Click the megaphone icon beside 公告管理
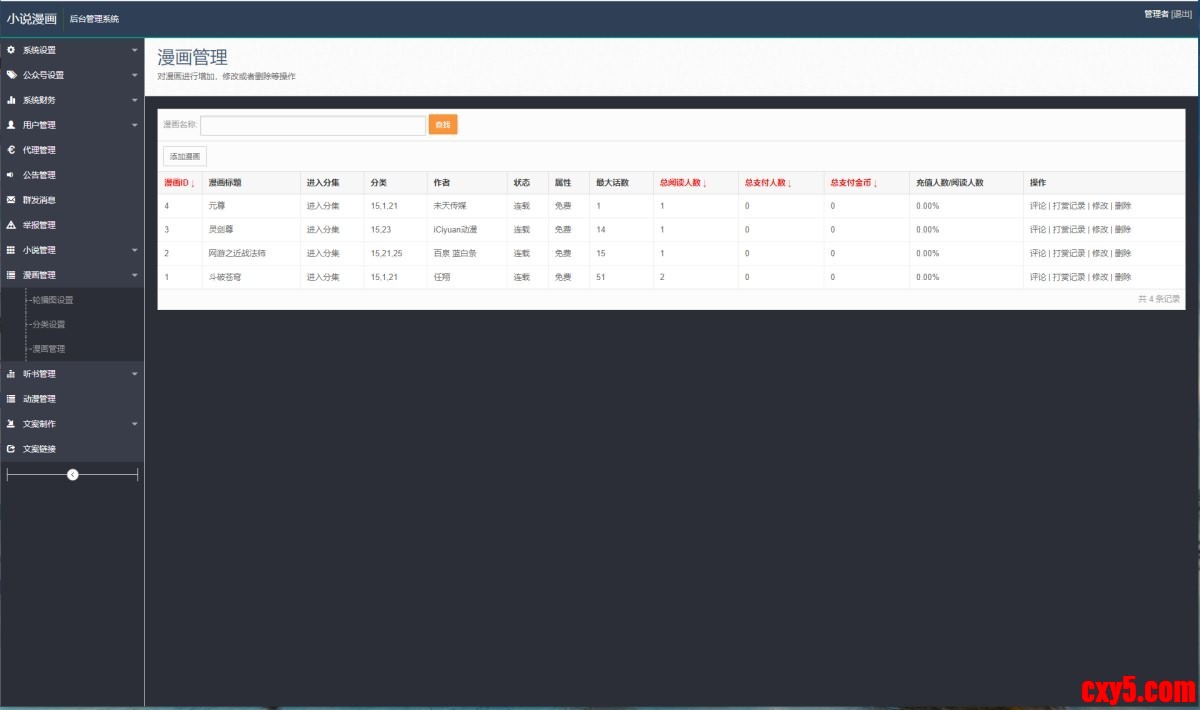This screenshot has height=710, width=1200. (11, 175)
